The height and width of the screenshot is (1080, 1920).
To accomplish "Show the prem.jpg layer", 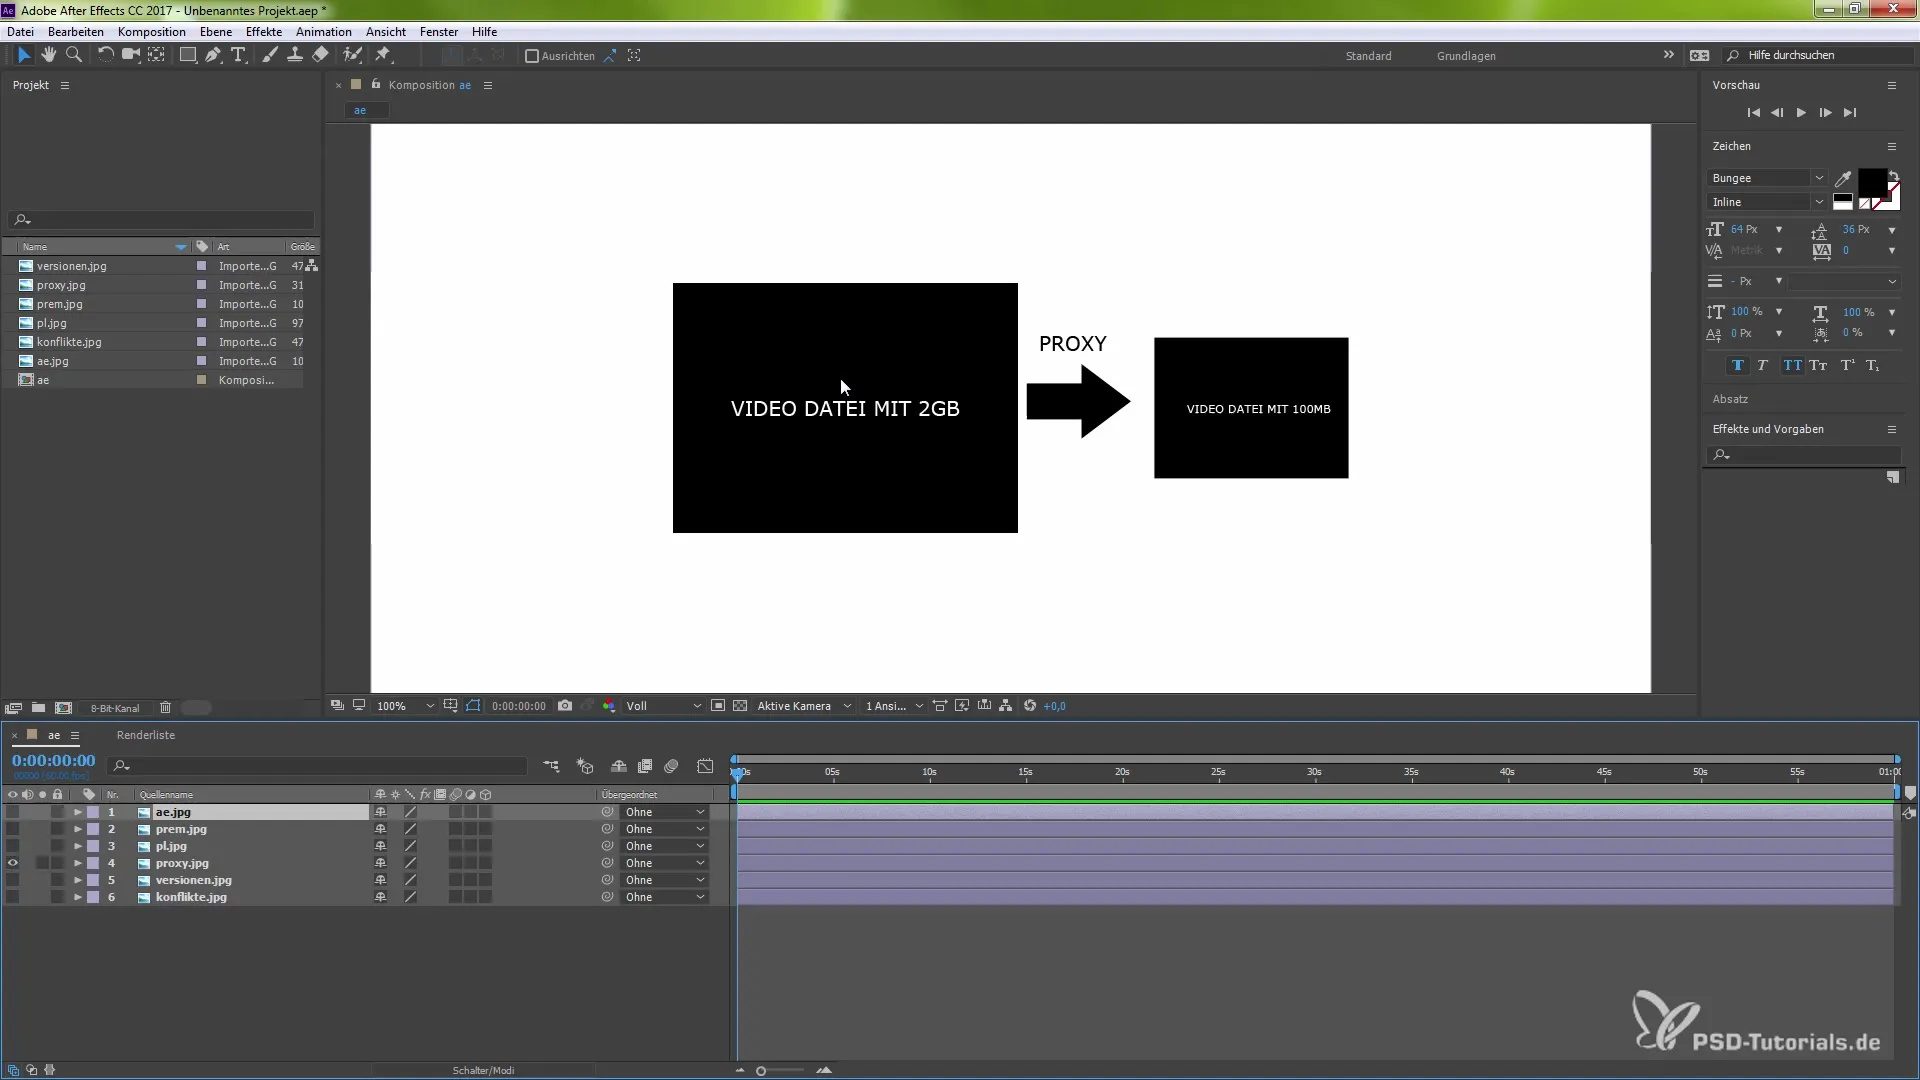I will [13, 829].
